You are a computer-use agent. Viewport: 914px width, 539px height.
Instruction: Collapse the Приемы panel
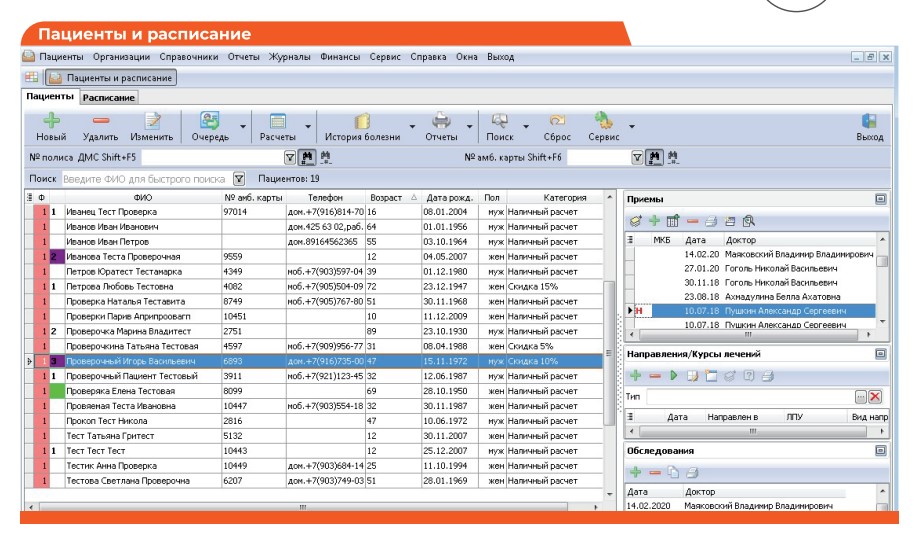880,199
